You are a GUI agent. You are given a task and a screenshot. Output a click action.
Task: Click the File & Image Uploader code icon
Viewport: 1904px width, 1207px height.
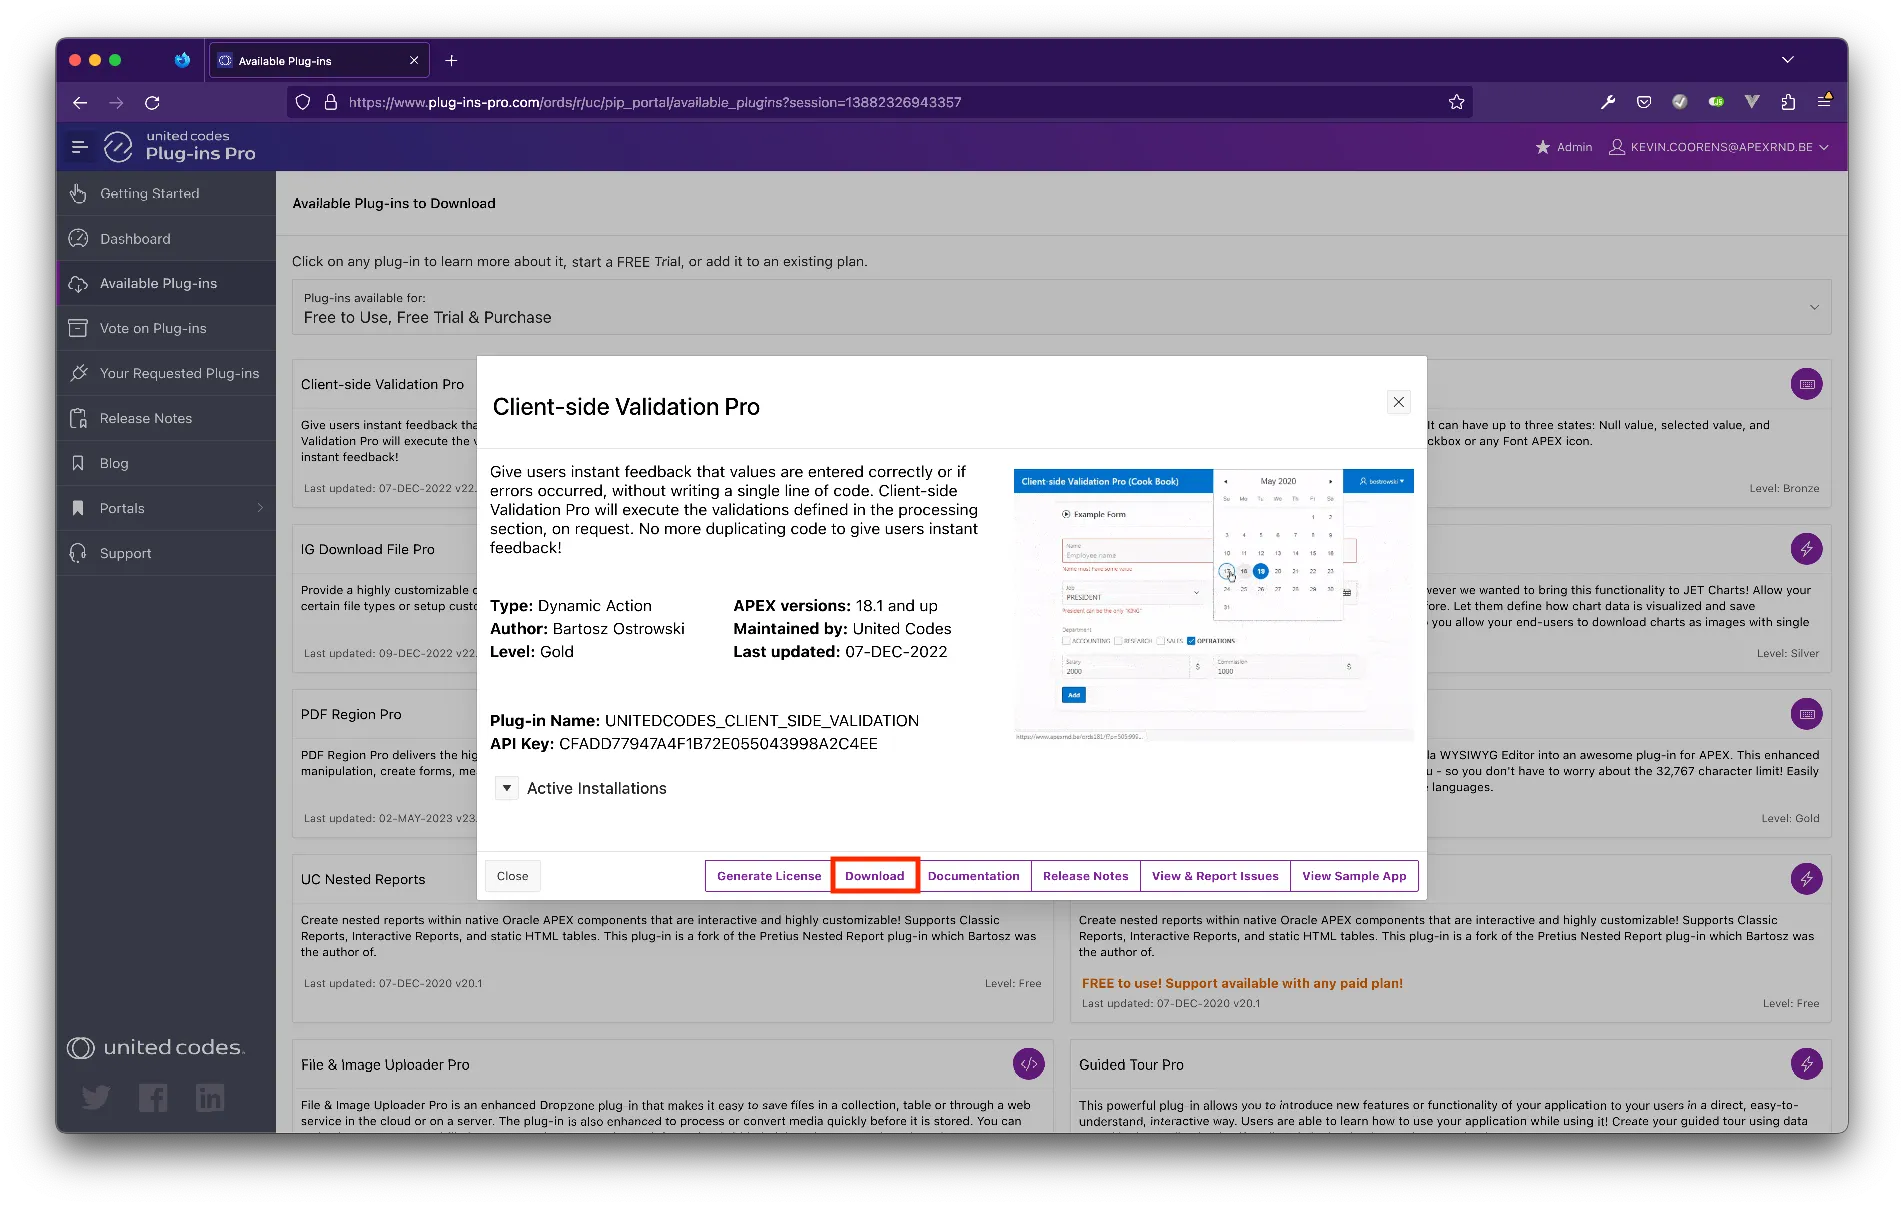(1028, 1064)
